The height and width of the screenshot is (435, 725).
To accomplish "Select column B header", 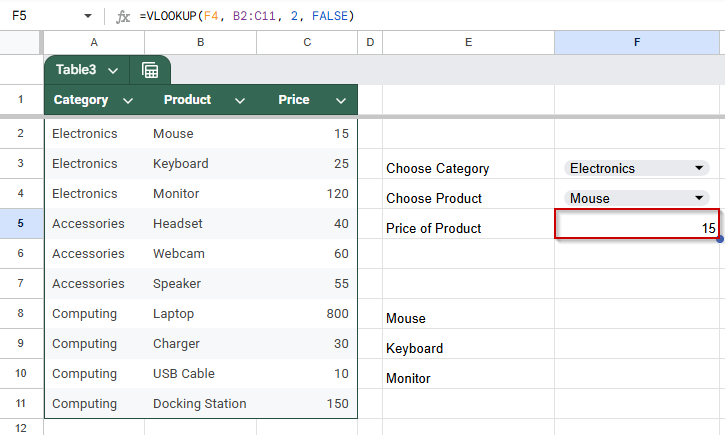I will 200,43.
